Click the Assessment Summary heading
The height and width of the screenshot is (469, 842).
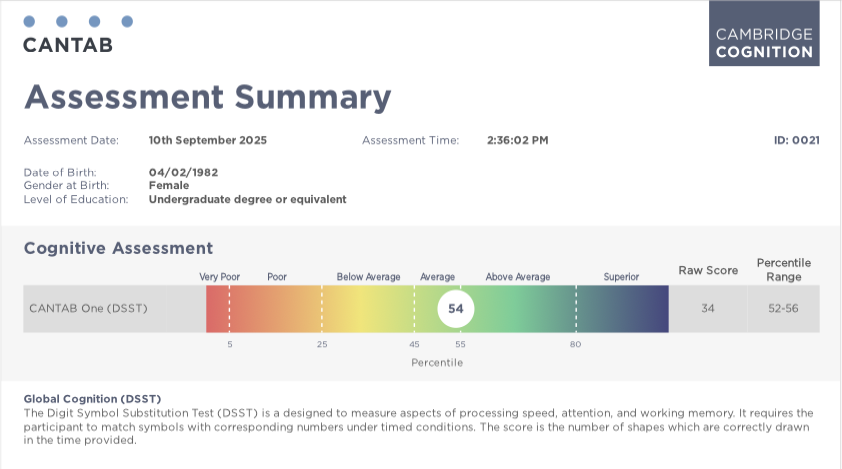click(208, 97)
